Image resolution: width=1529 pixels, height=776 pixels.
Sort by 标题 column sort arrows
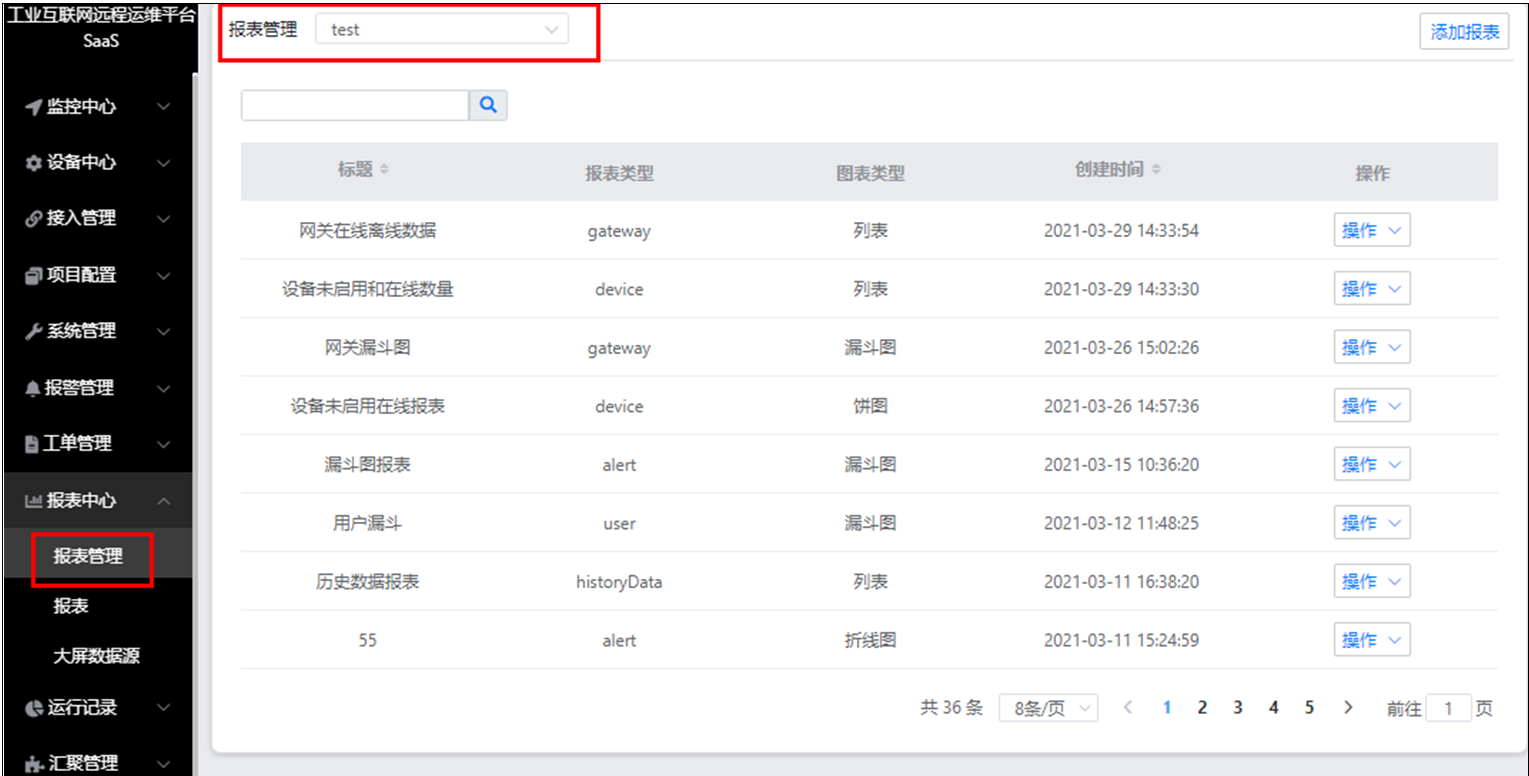384,170
